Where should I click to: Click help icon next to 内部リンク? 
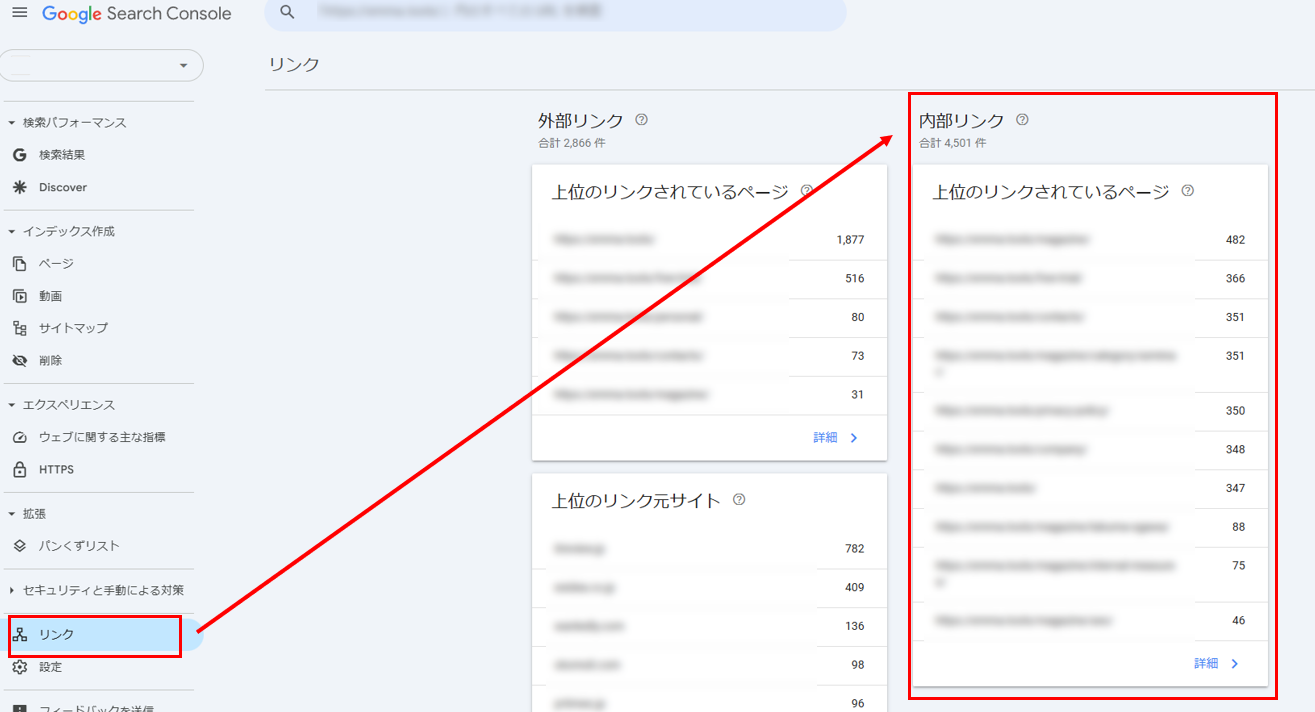pos(1022,120)
